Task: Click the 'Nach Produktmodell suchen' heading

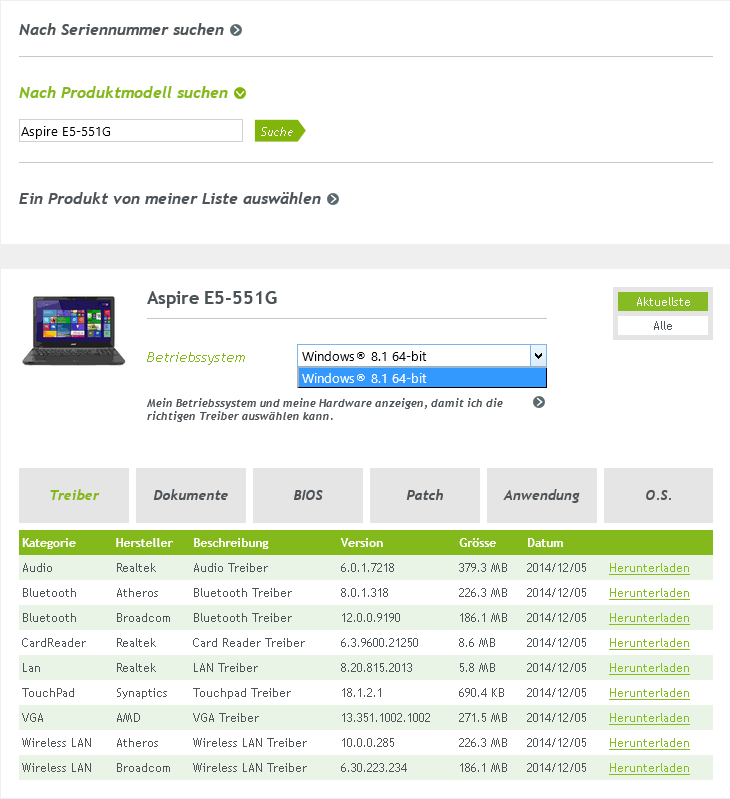Action: click(x=123, y=93)
